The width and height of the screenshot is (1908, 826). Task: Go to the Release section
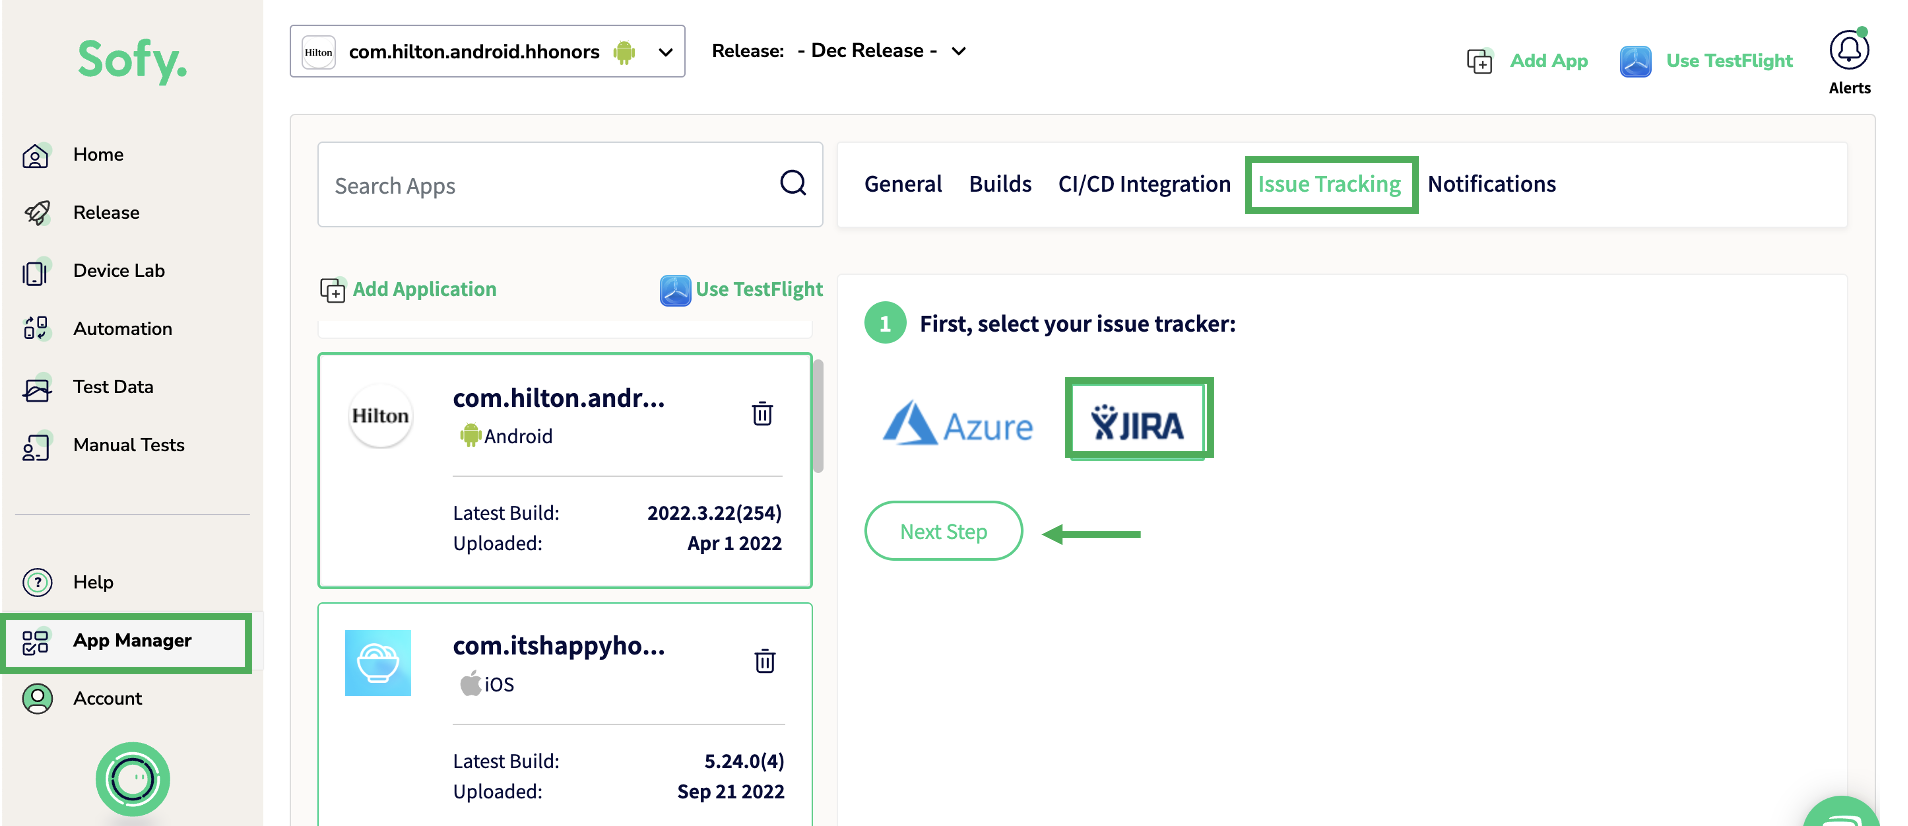click(x=106, y=213)
